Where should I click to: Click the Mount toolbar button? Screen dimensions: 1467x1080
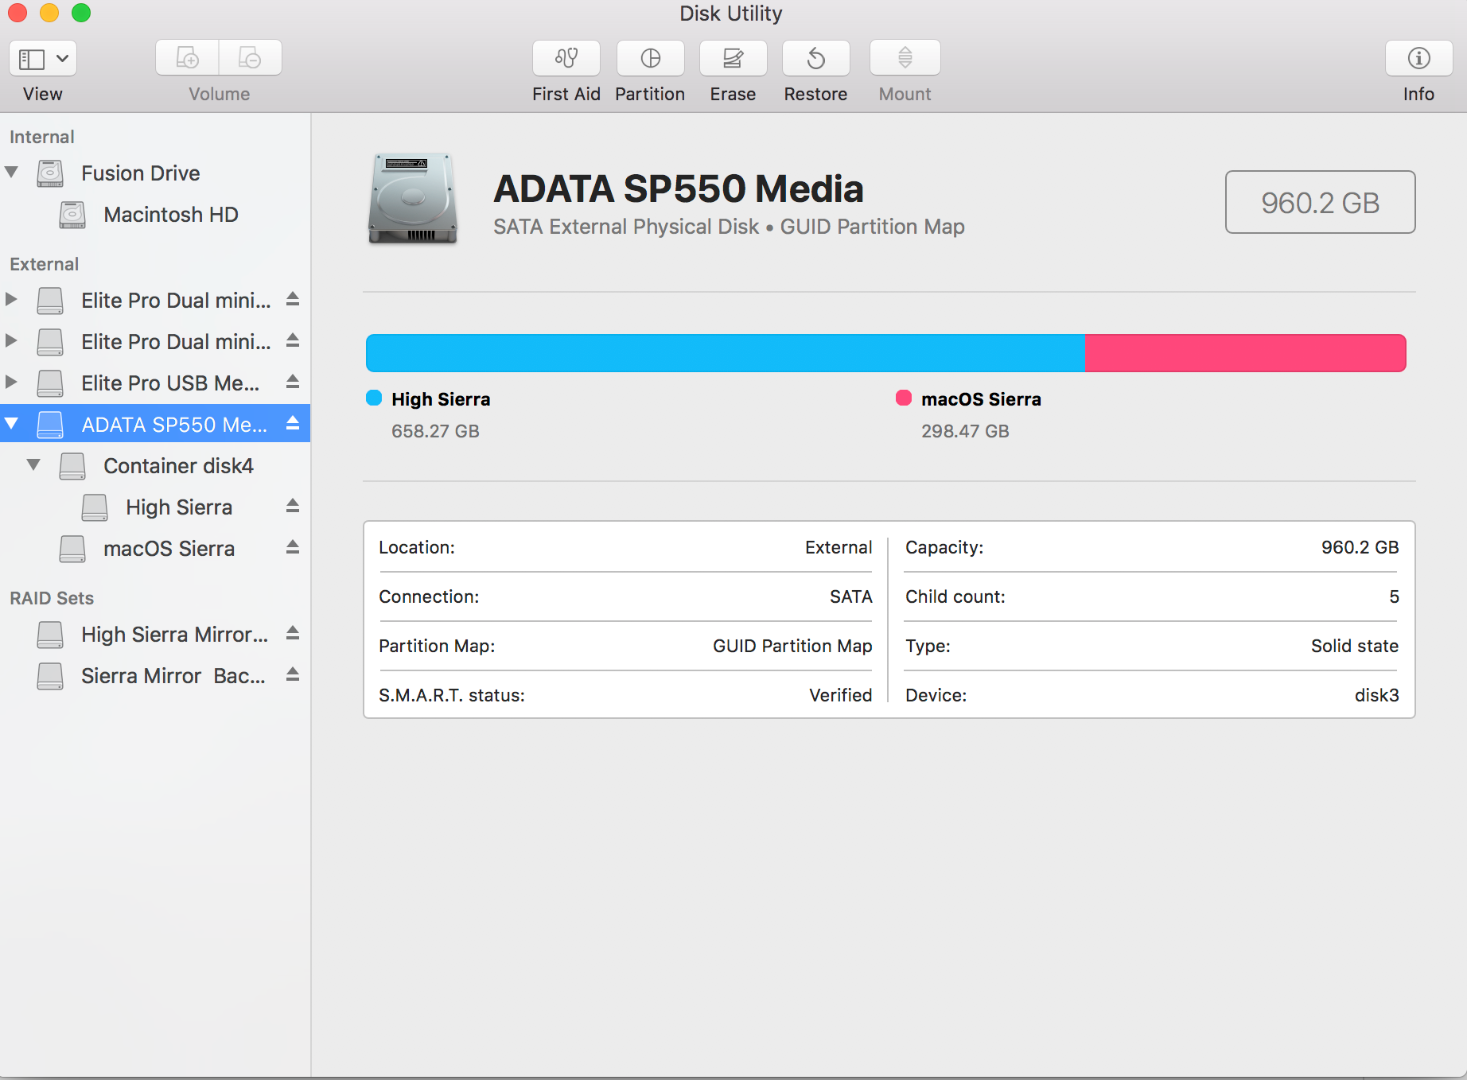click(x=904, y=58)
